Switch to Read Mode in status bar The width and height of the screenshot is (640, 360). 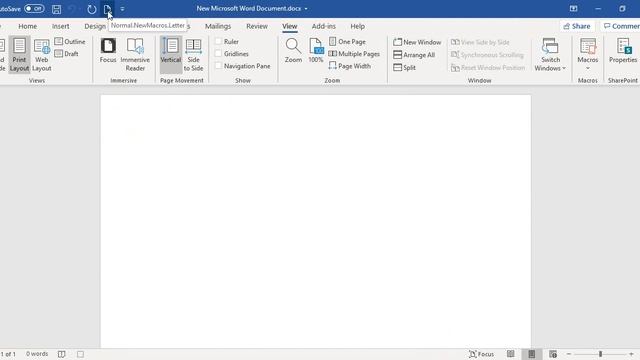[511, 354]
